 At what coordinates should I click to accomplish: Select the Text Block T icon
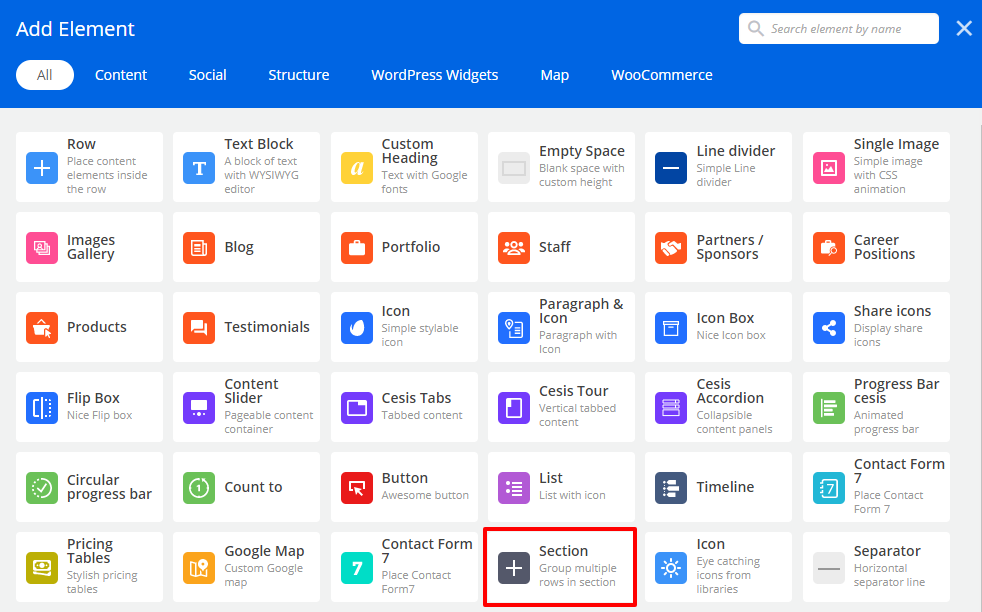tap(199, 168)
